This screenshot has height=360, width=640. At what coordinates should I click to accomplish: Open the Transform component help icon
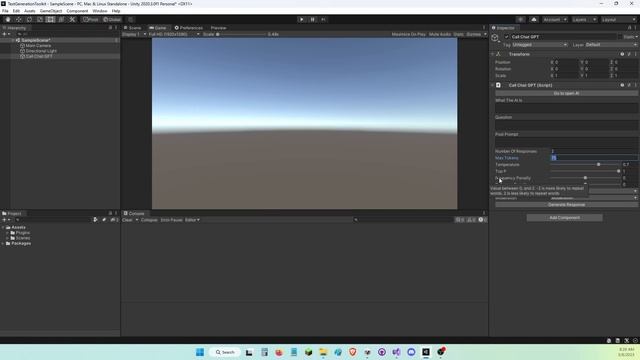pos(622,54)
